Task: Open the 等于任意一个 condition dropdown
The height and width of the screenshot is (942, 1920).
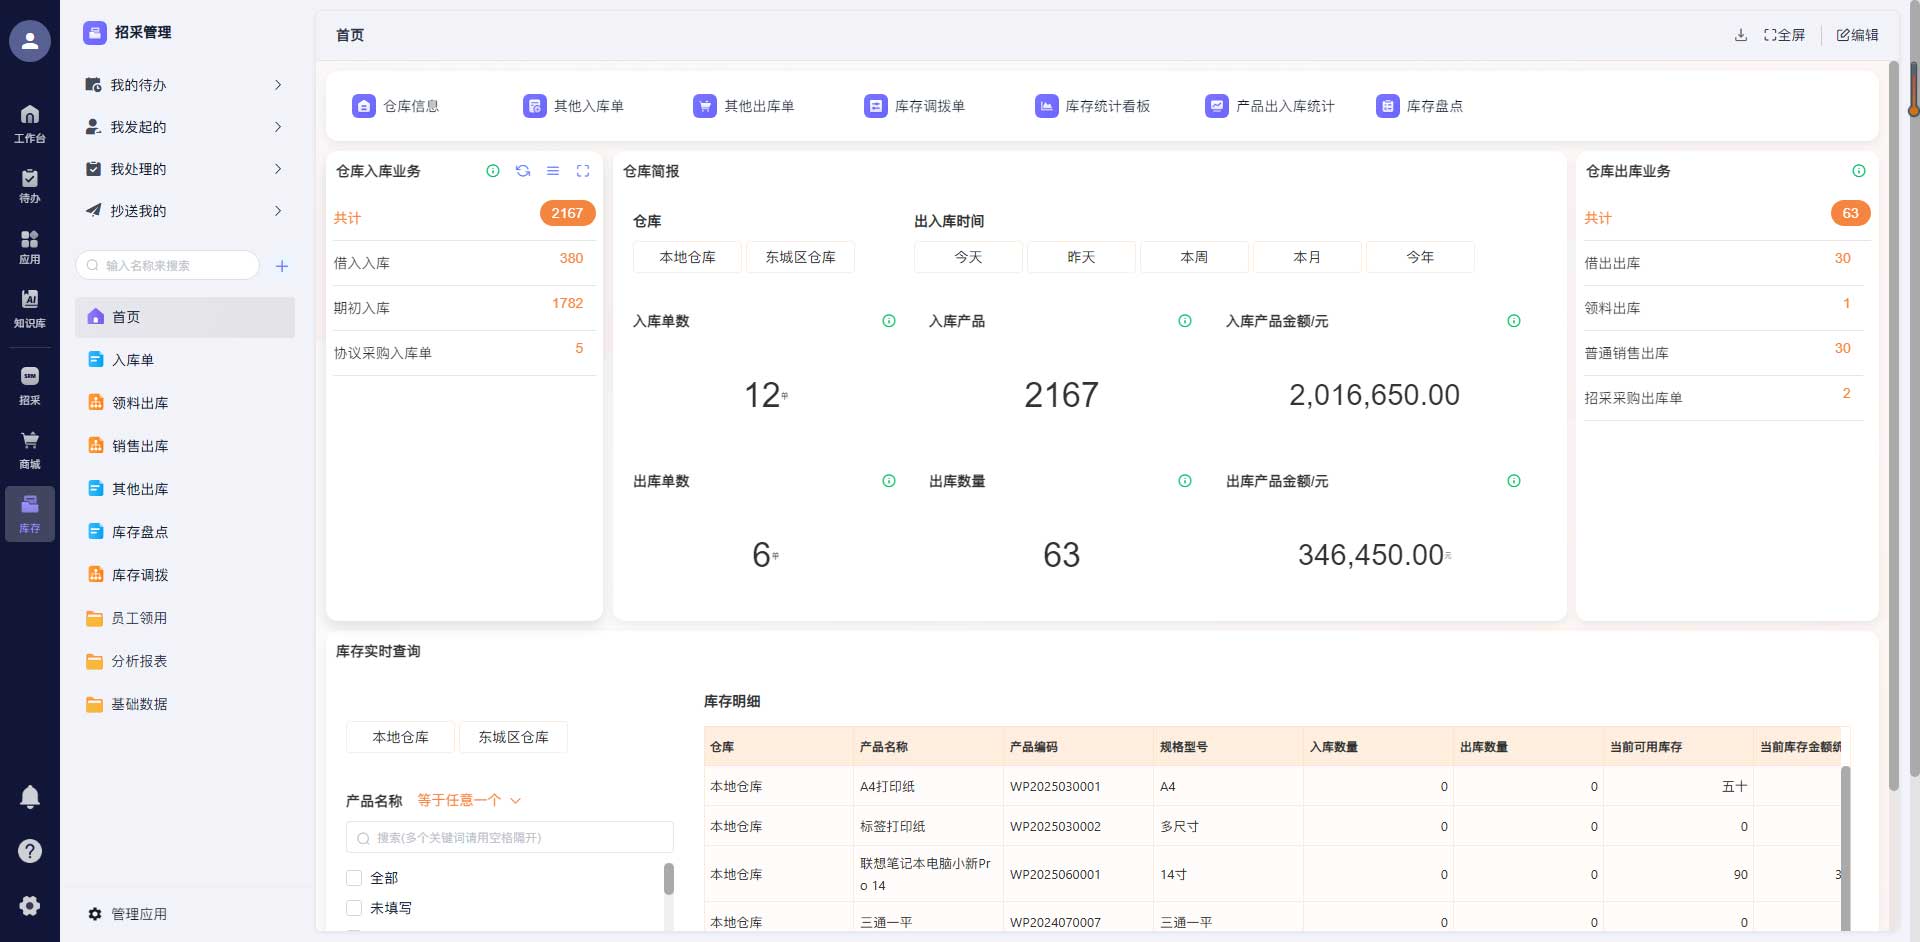Action: point(469,800)
